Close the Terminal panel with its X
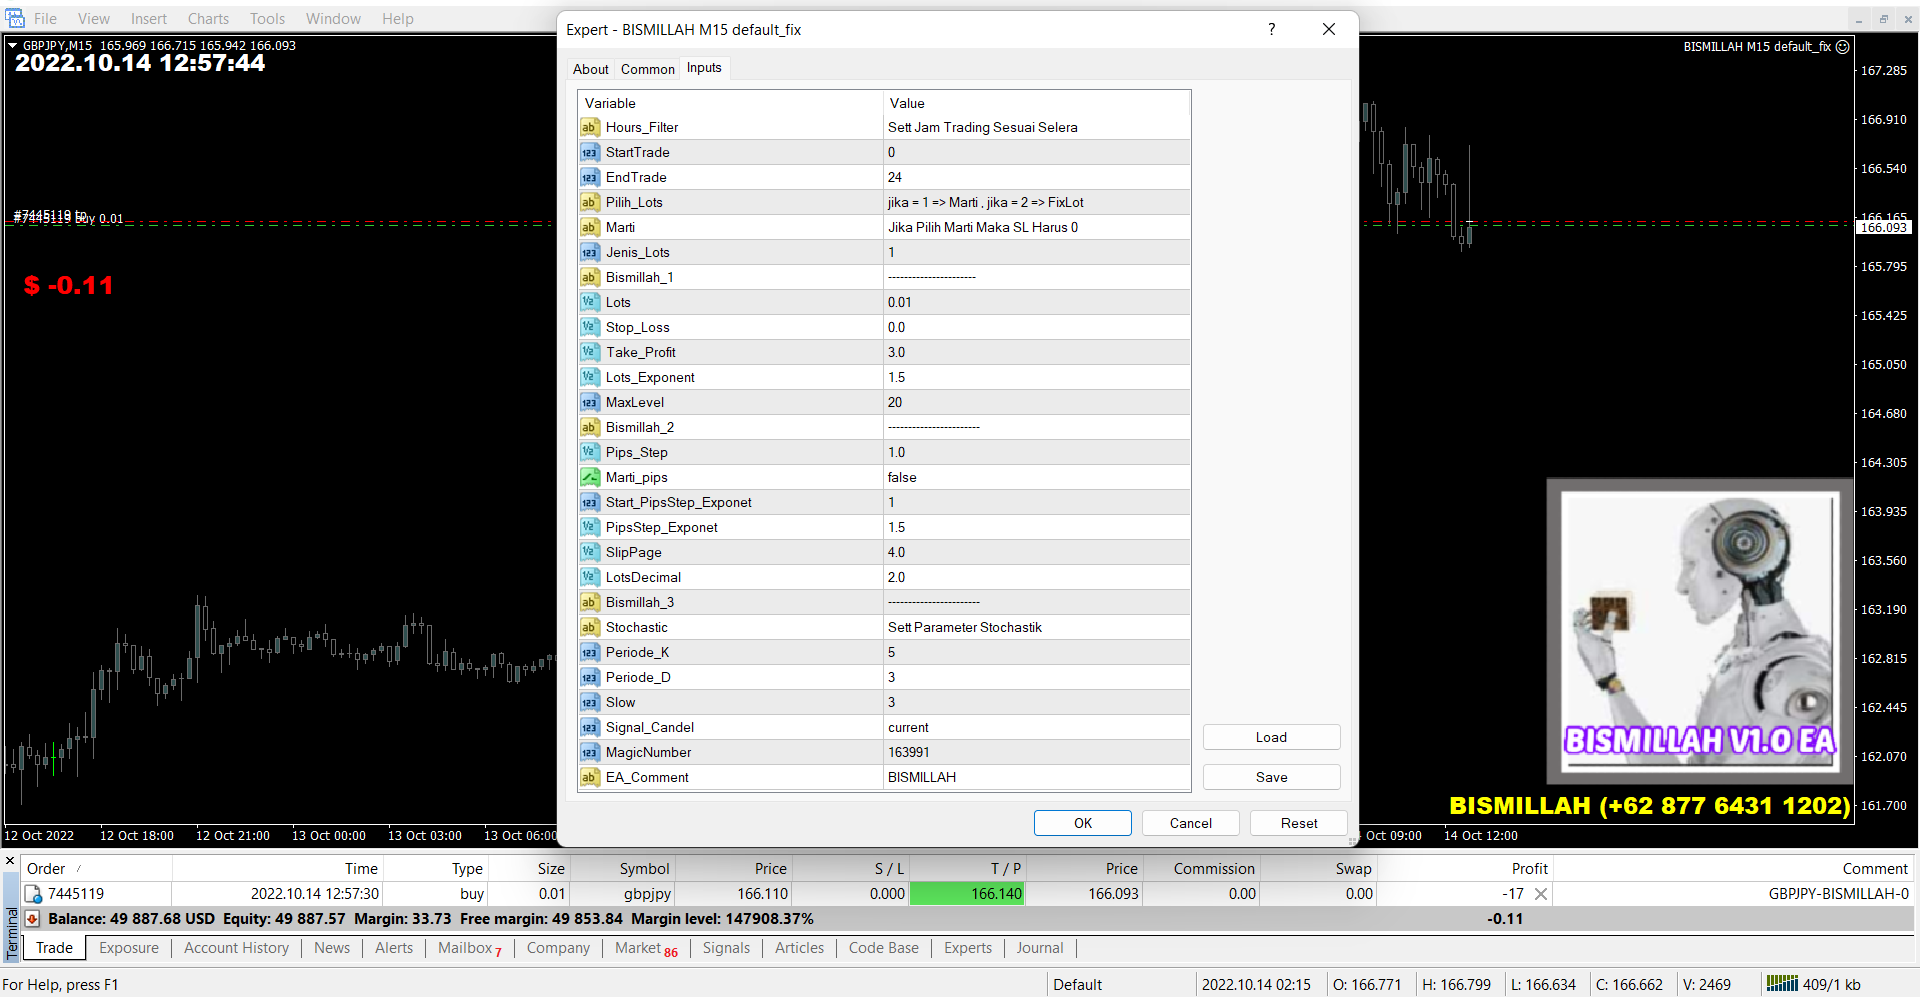The width and height of the screenshot is (1920, 997). (x=10, y=861)
